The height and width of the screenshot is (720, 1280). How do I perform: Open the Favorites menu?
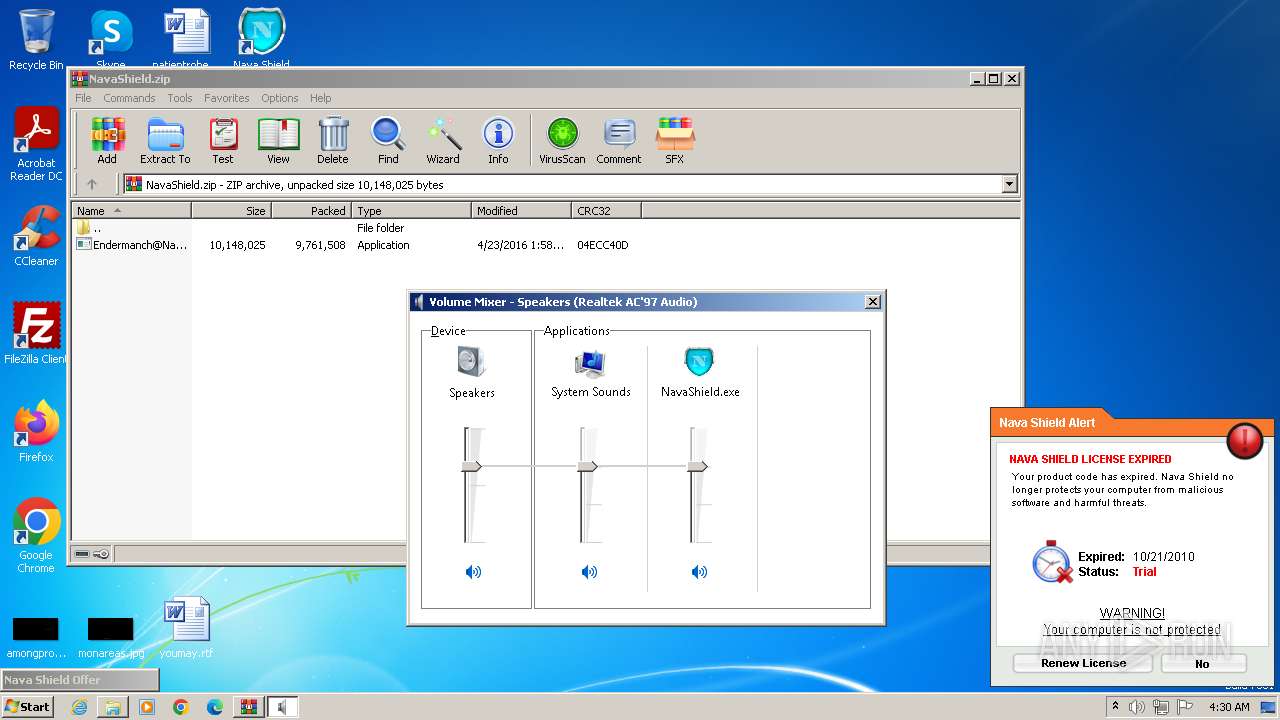tap(227, 98)
